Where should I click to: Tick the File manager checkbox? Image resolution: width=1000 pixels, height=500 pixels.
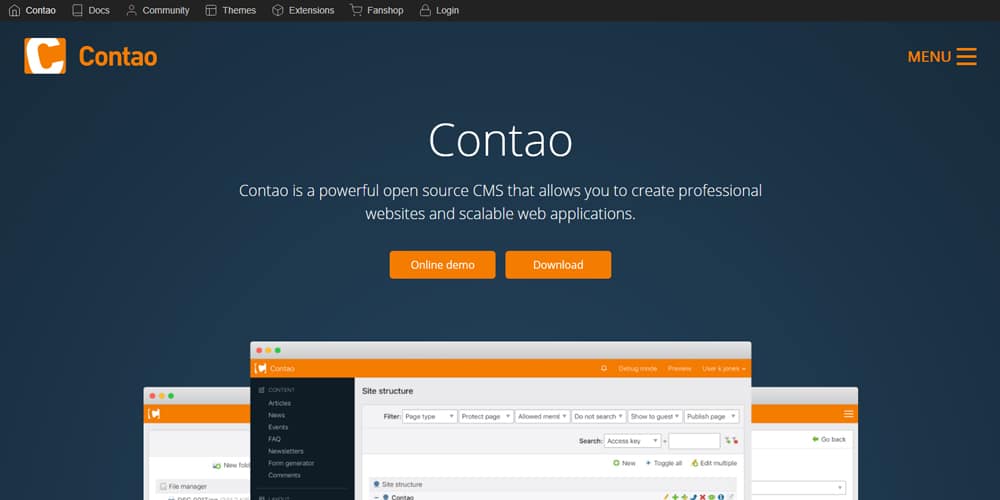[163, 487]
